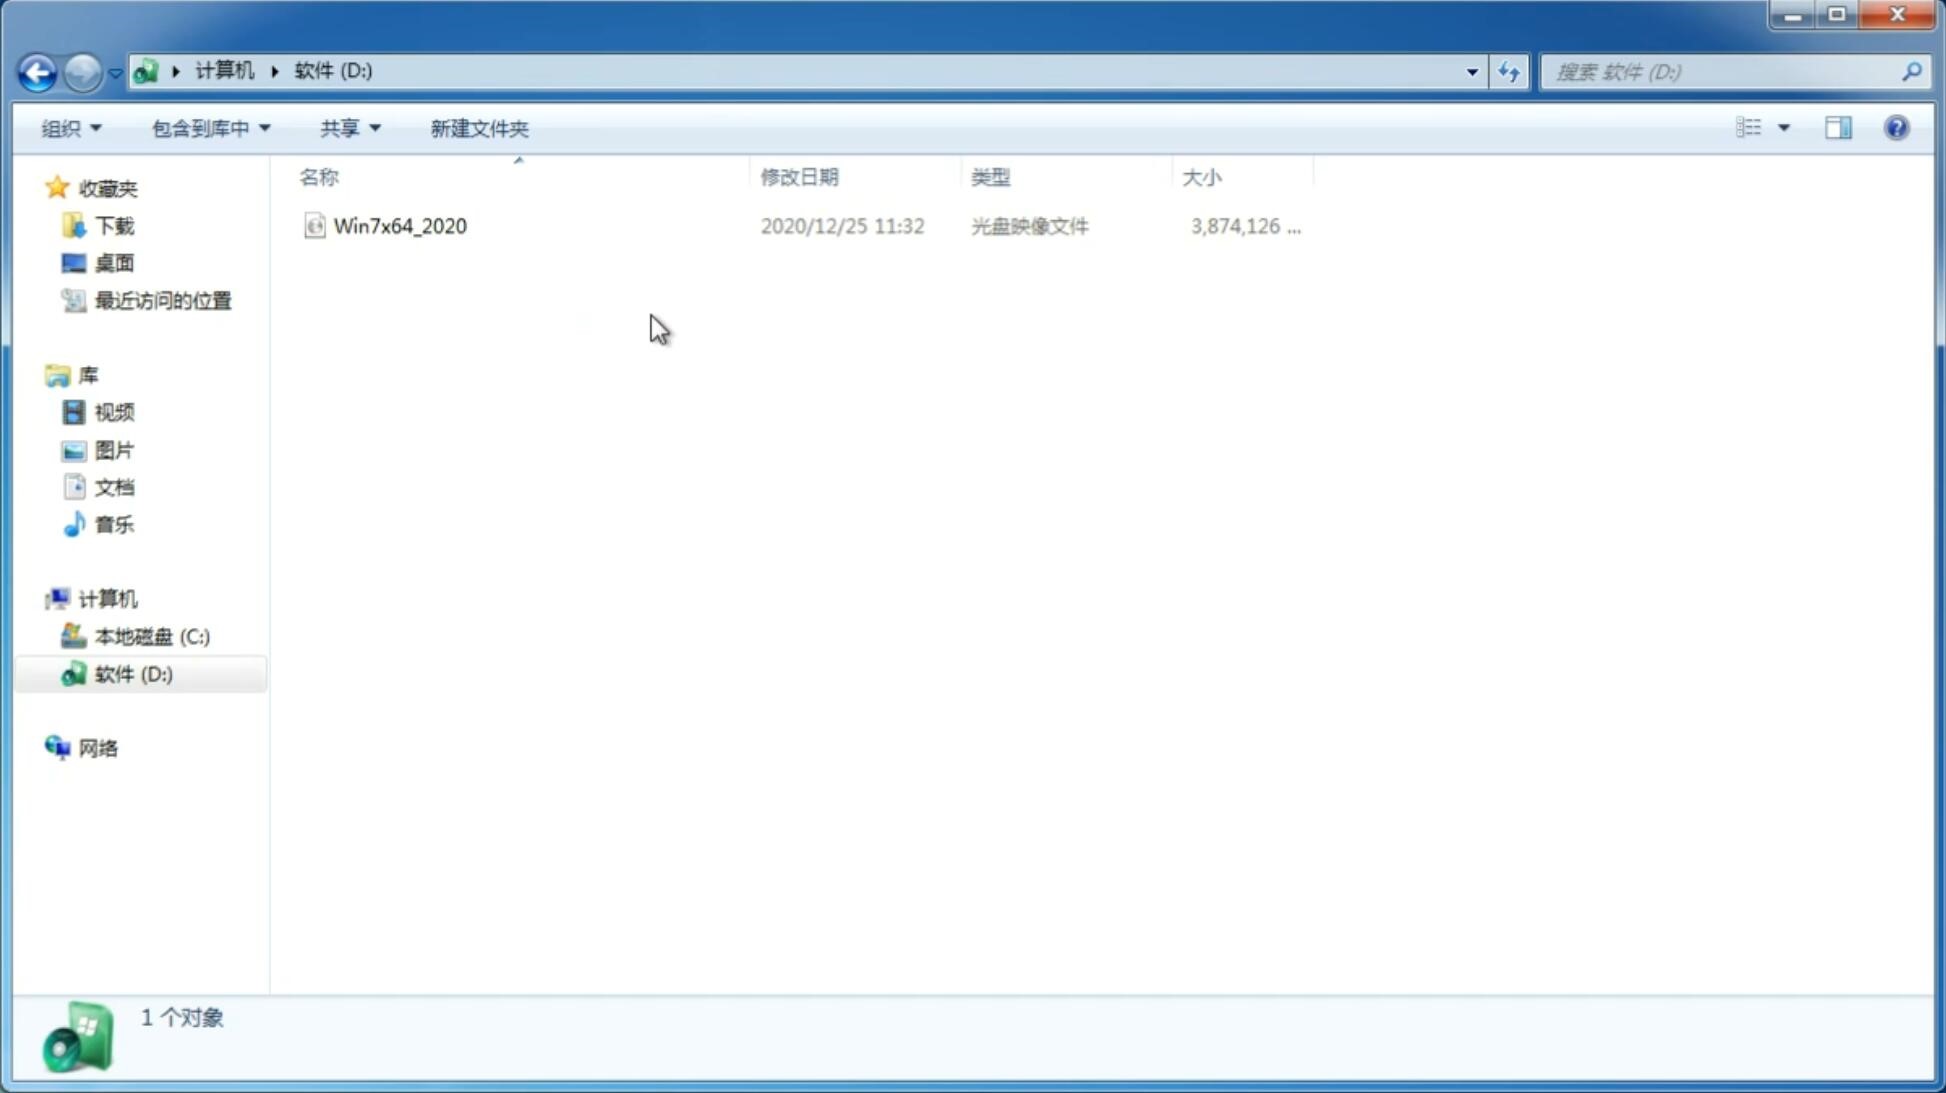Click 新建文件夹 (New Folder) button

point(477,127)
